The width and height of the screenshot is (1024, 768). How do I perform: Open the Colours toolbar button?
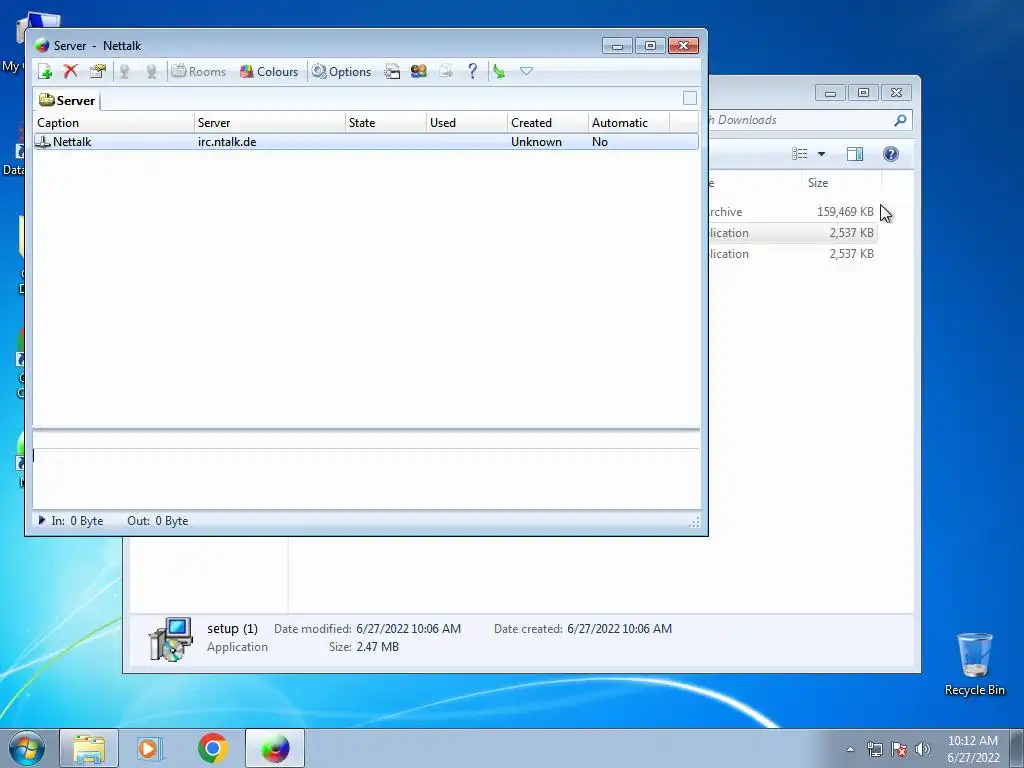point(269,72)
